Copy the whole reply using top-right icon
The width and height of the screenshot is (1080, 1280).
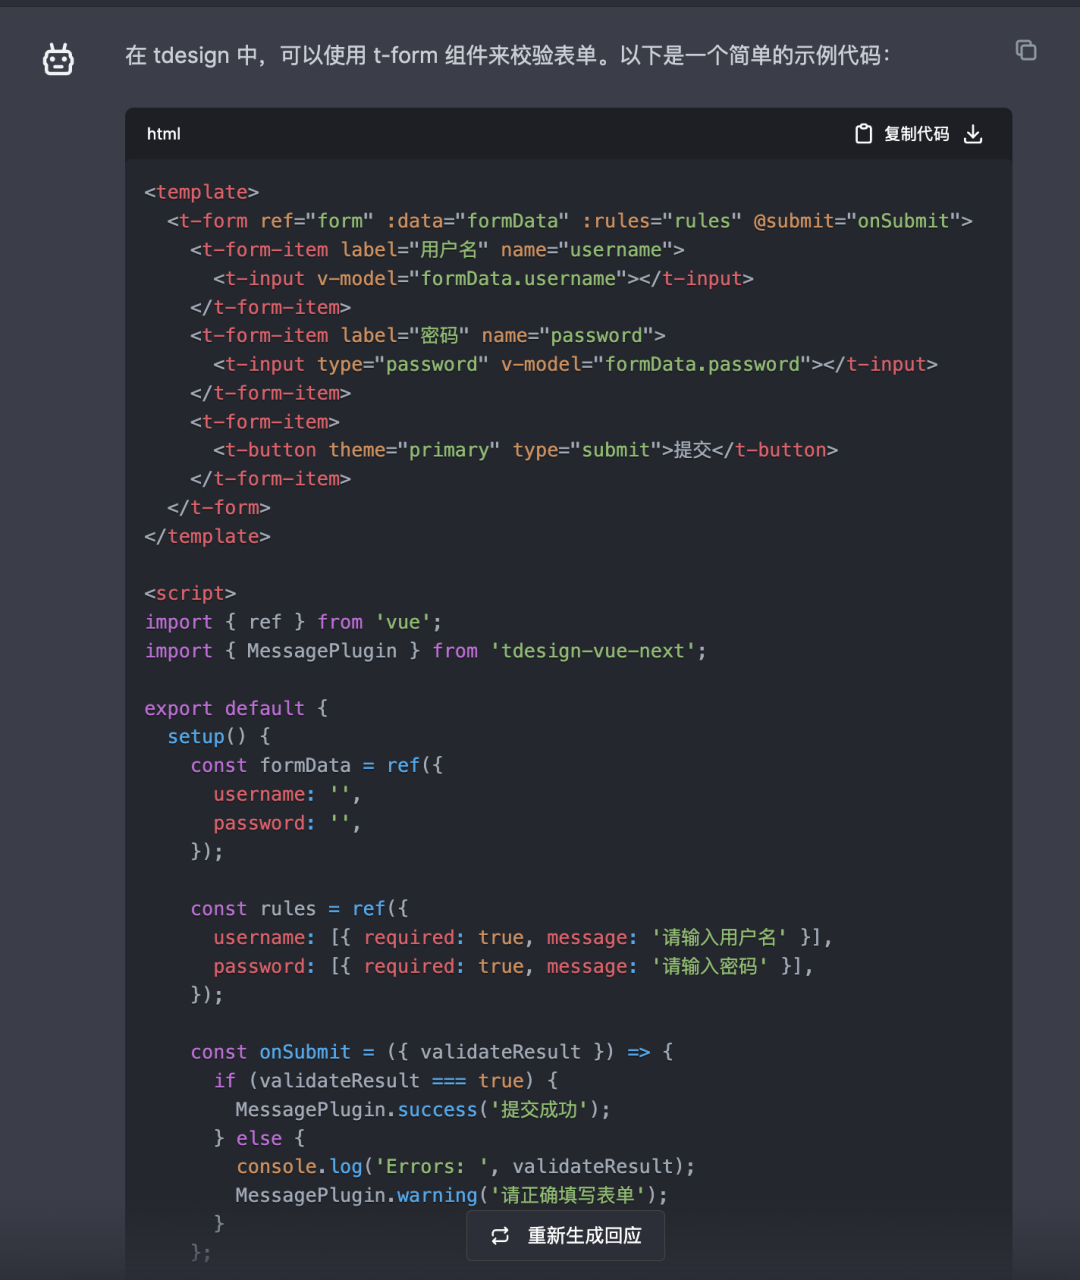click(1026, 50)
